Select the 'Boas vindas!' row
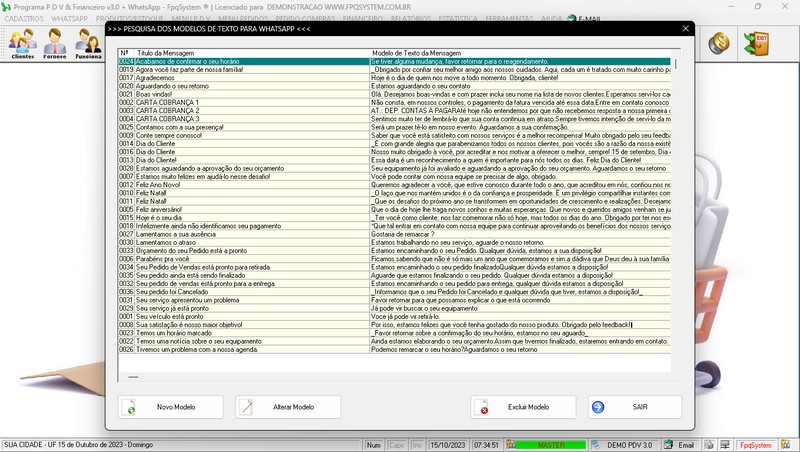This screenshot has width=800, height=452. tap(394, 94)
